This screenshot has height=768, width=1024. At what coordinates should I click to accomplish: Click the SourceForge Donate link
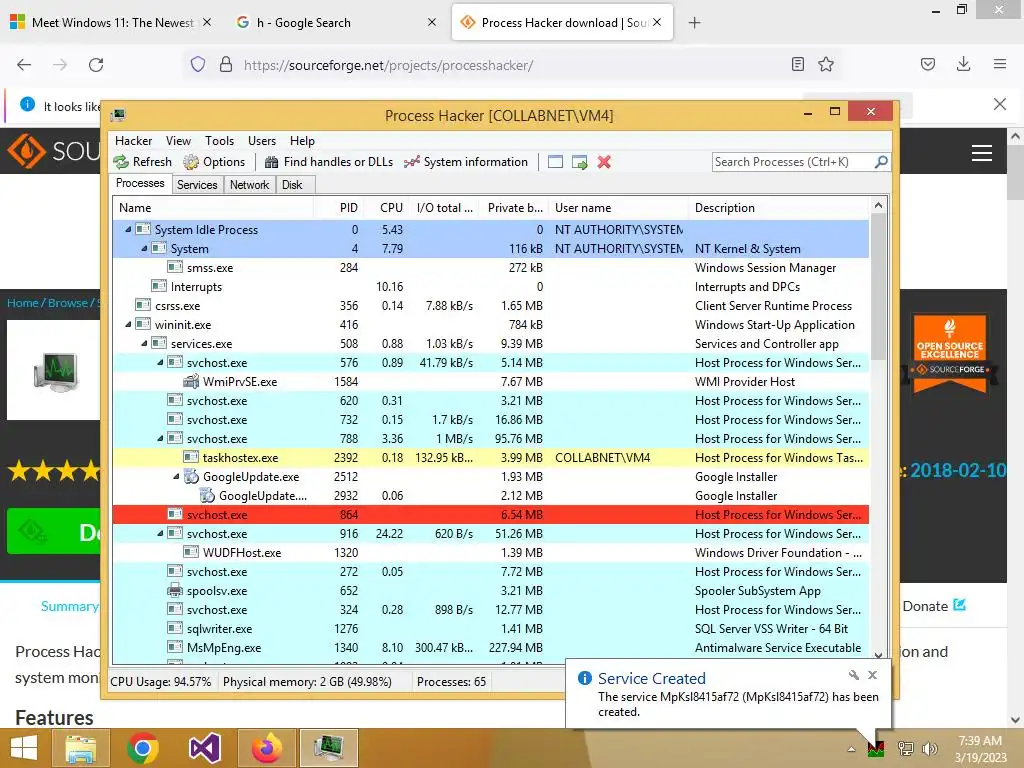[933, 606]
